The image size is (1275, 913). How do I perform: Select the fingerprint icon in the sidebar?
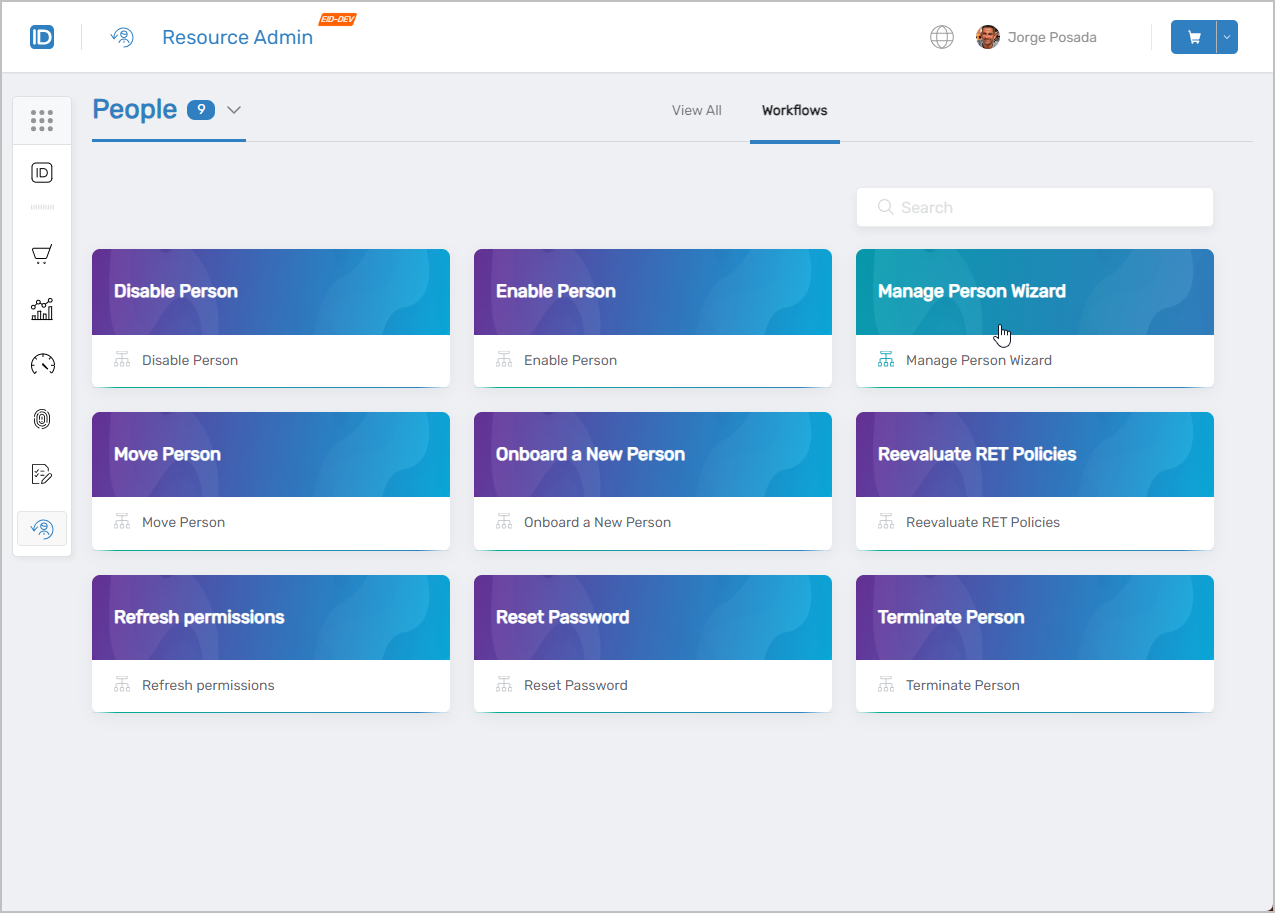[x=41, y=419]
